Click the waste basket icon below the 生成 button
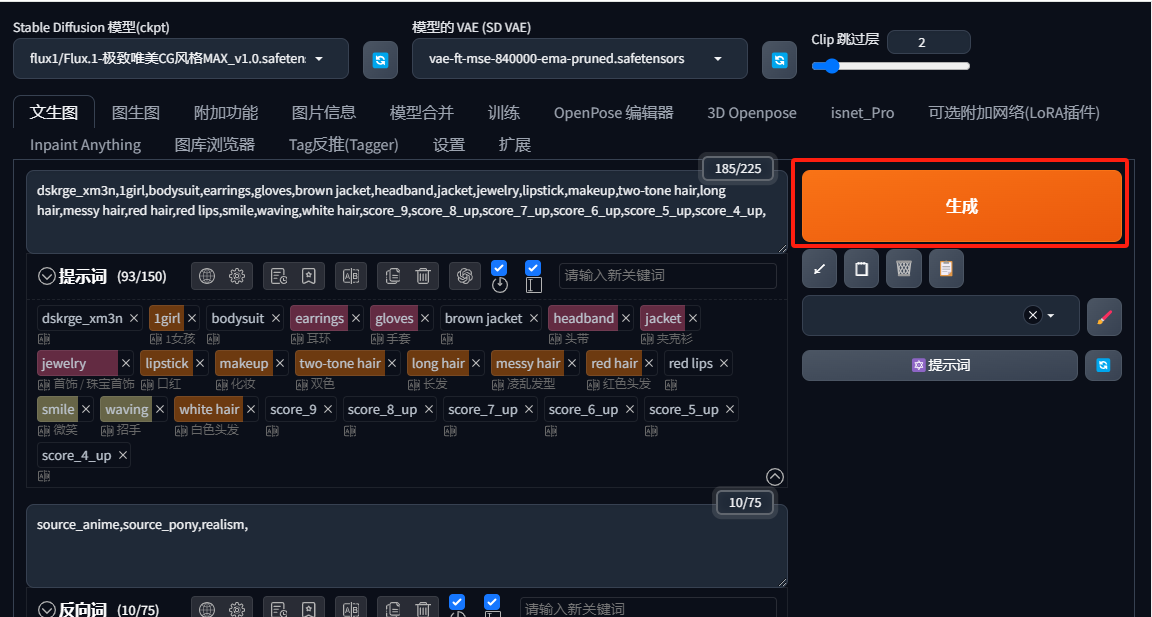The image size is (1152, 617). pos(903,268)
